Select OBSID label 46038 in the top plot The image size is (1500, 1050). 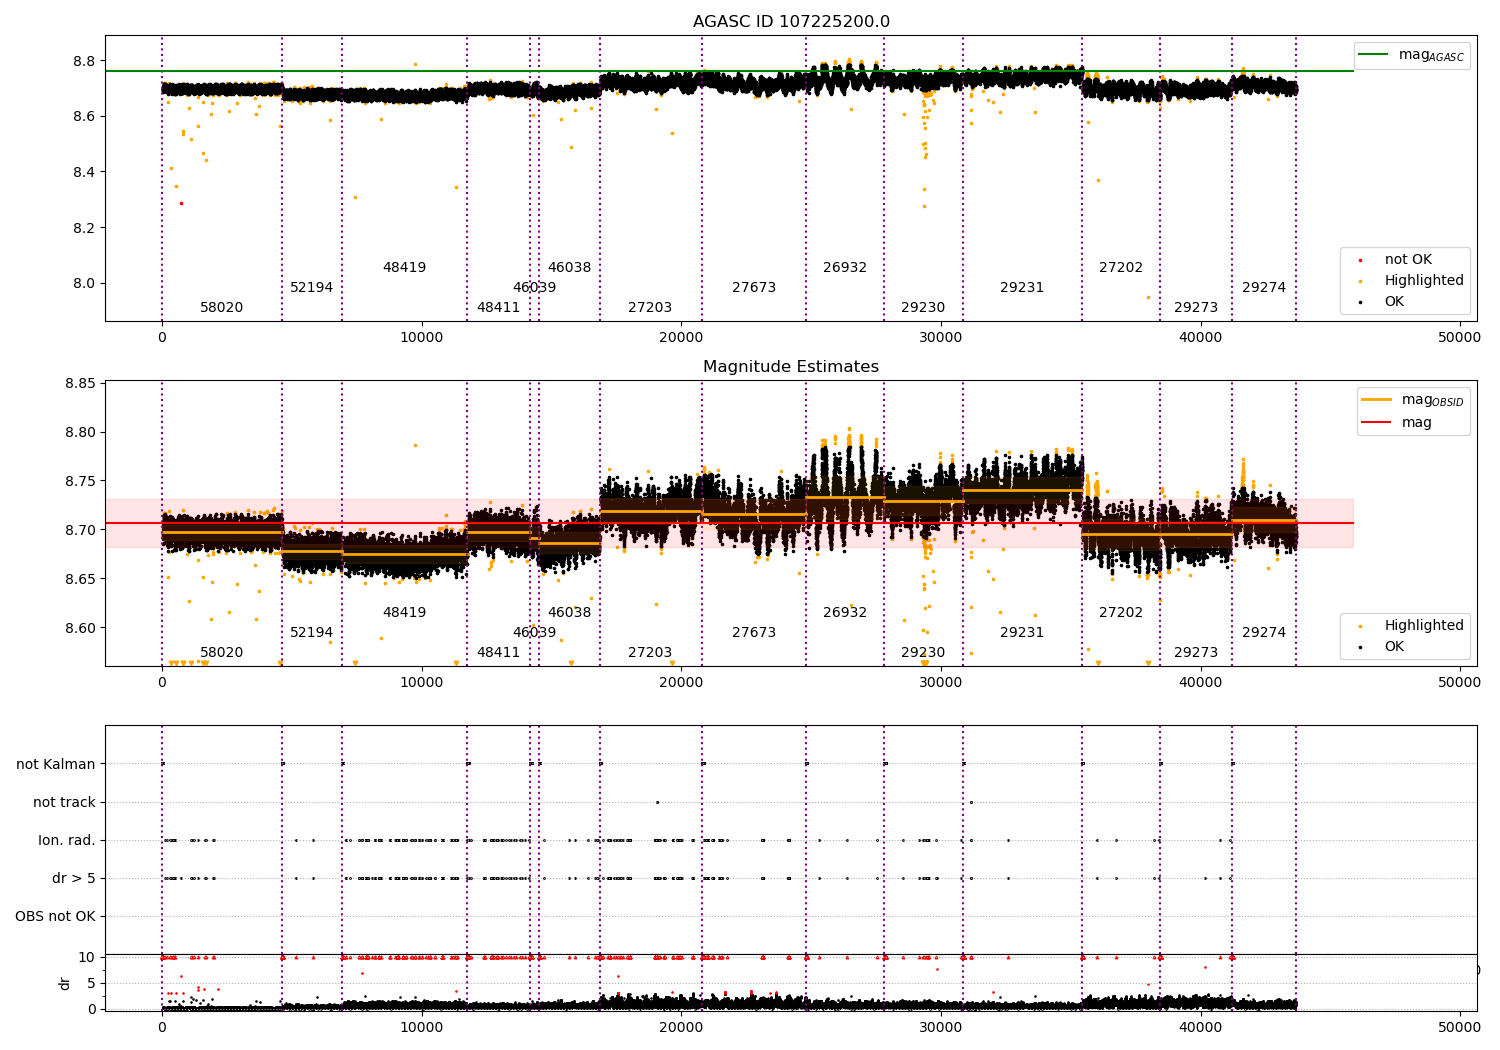[569, 268]
